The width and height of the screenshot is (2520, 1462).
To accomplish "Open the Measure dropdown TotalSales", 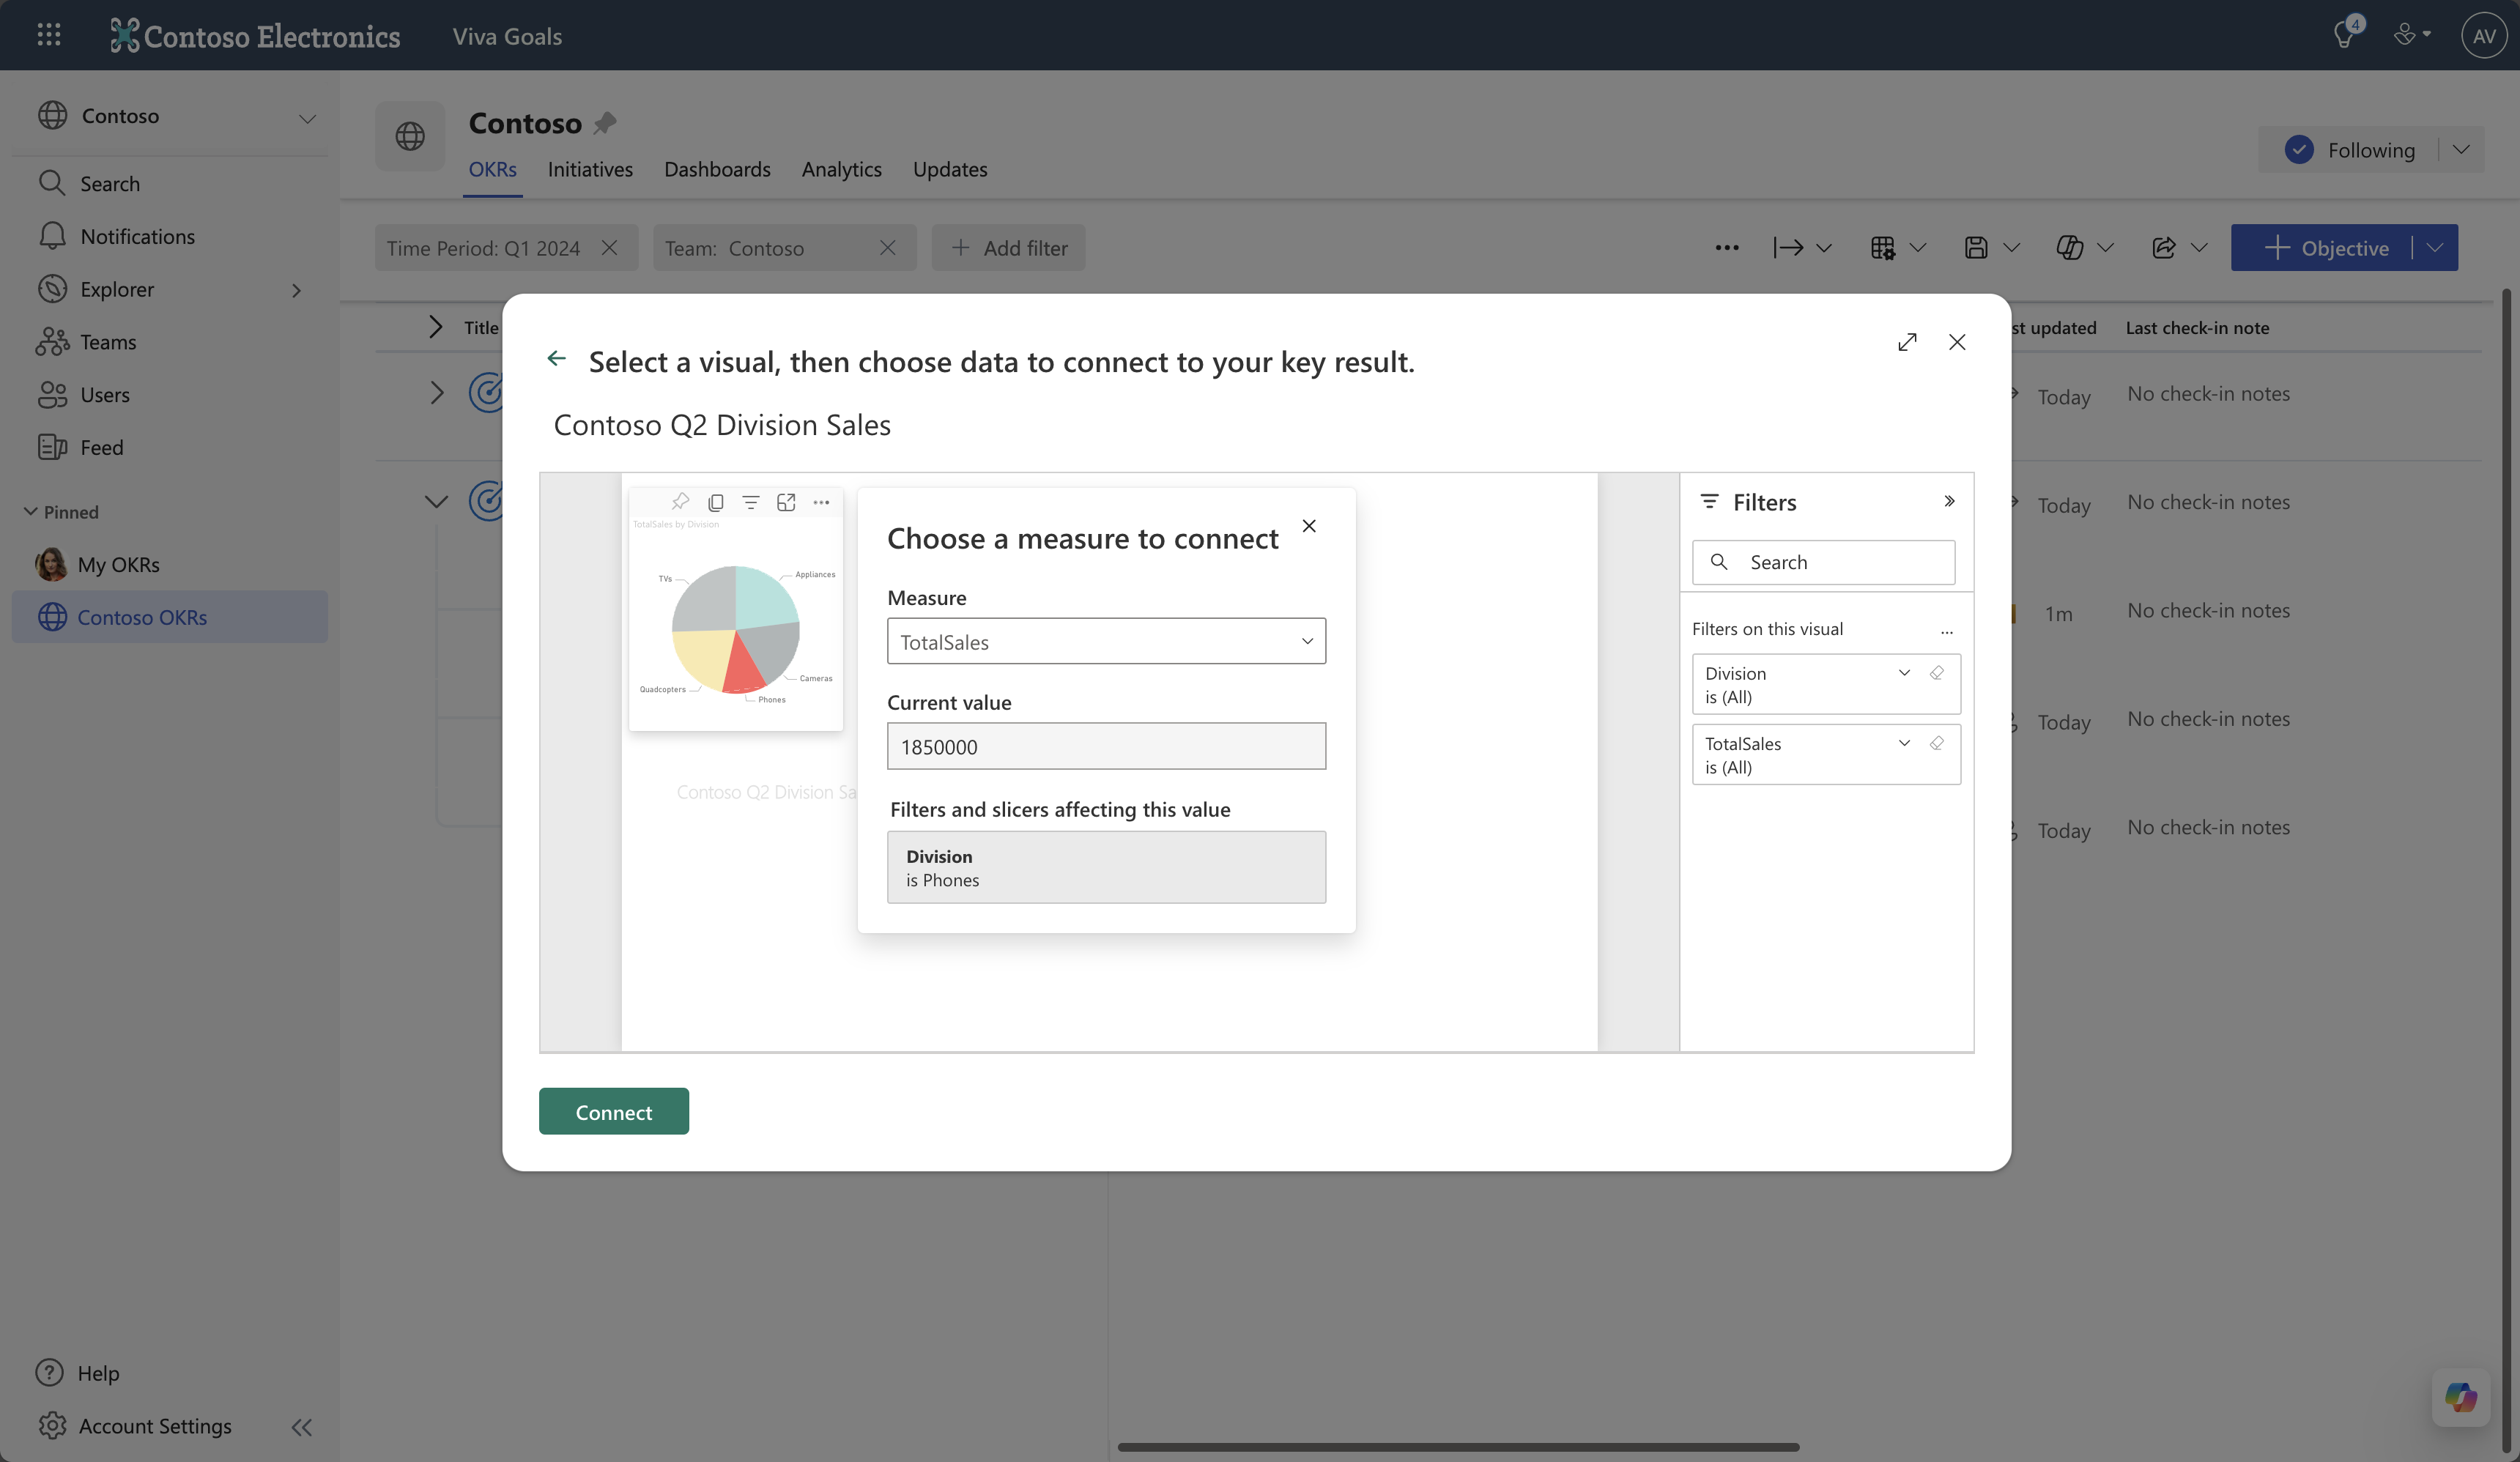I will (1106, 641).
